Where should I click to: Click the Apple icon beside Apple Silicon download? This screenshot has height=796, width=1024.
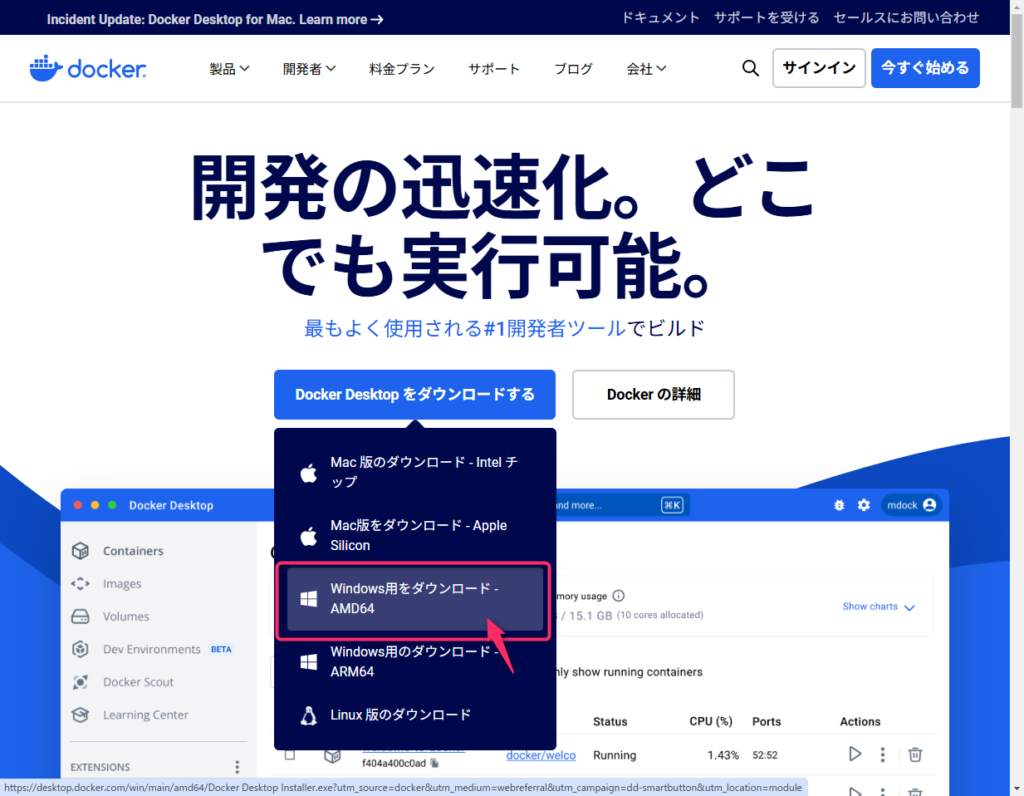click(x=309, y=535)
